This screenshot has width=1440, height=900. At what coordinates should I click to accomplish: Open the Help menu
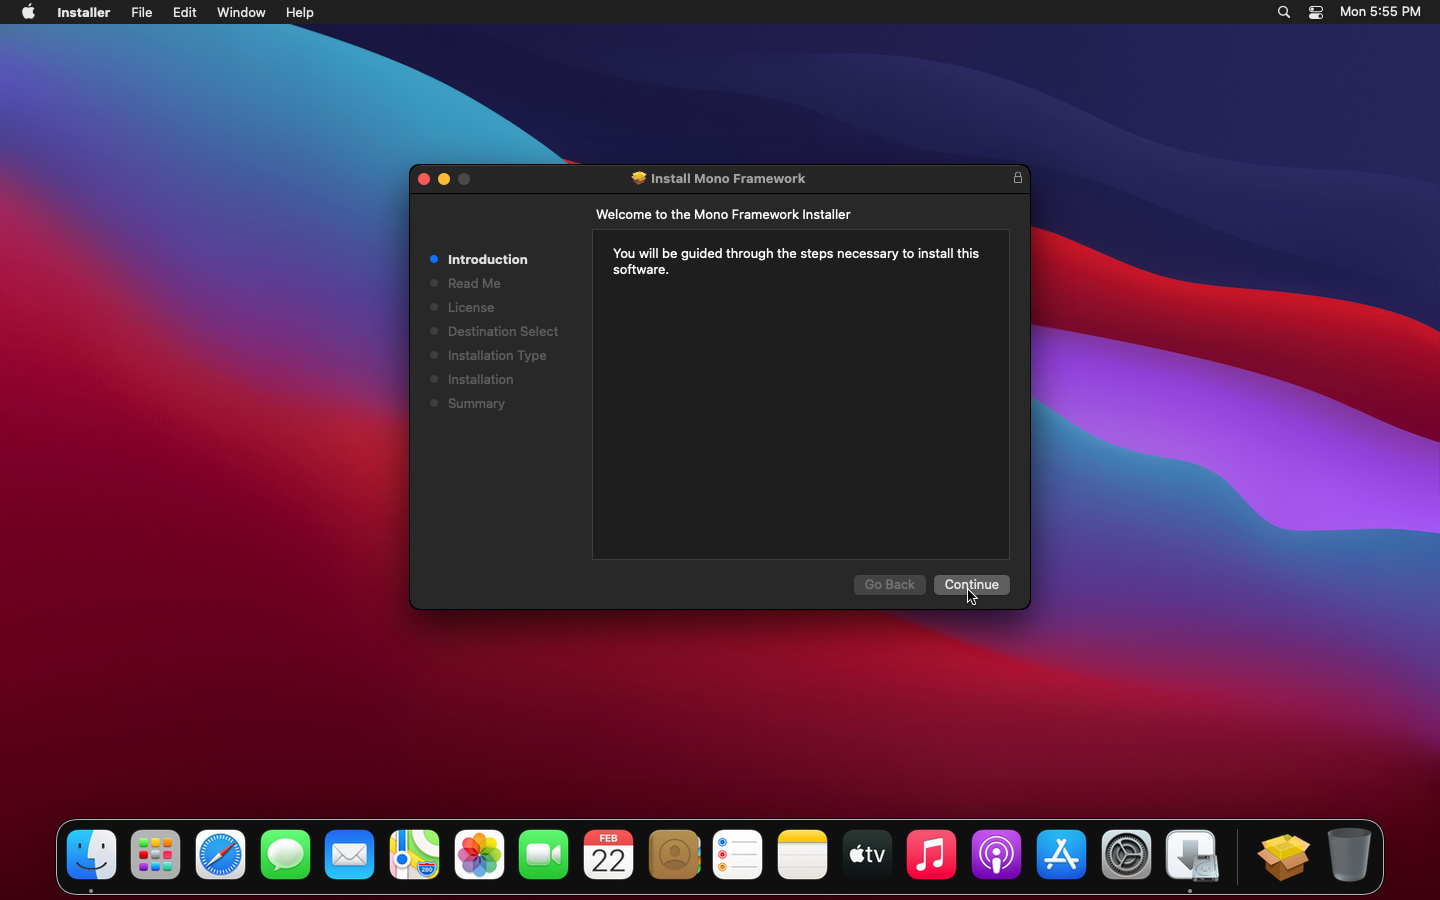click(x=299, y=12)
